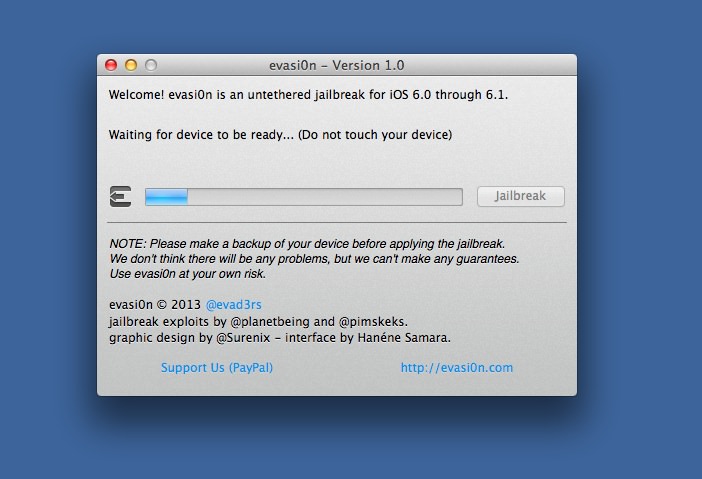The height and width of the screenshot is (479, 702).
Task: Open the @evad3rs link
Action: [x=233, y=305]
